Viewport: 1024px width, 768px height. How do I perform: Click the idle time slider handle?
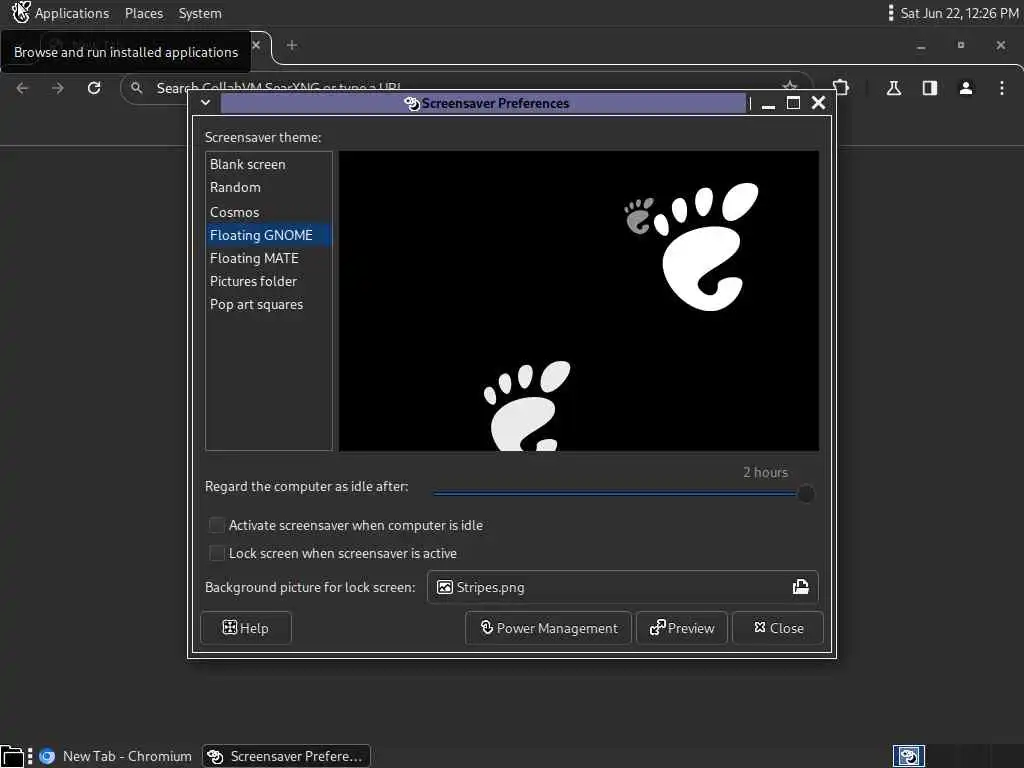click(x=806, y=494)
